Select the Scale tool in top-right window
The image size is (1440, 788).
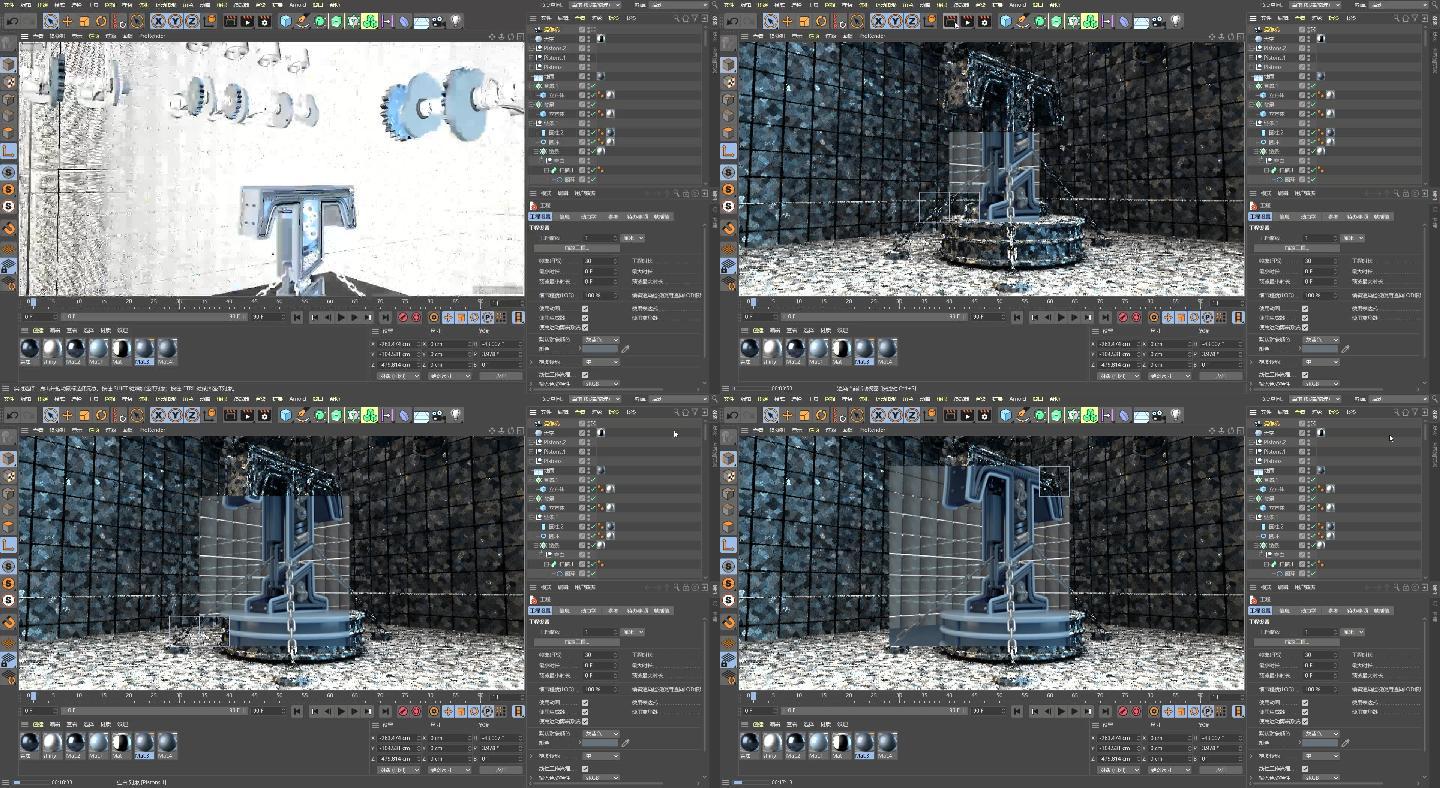(x=804, y=21)
